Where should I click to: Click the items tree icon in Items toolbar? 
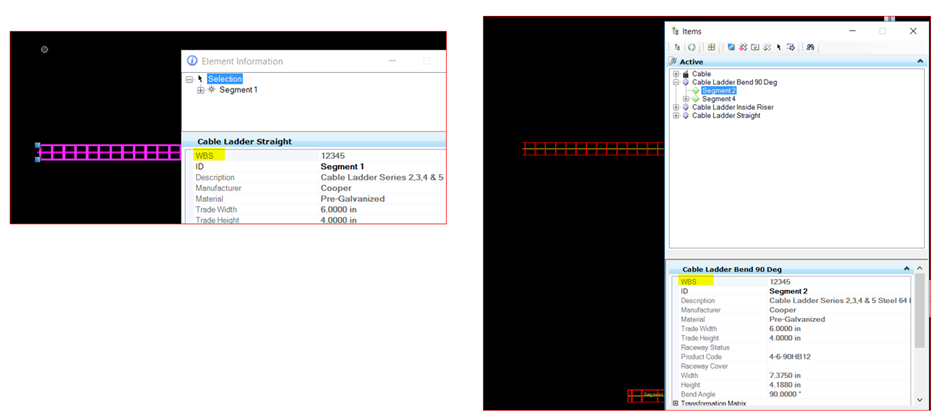[677, 47]
